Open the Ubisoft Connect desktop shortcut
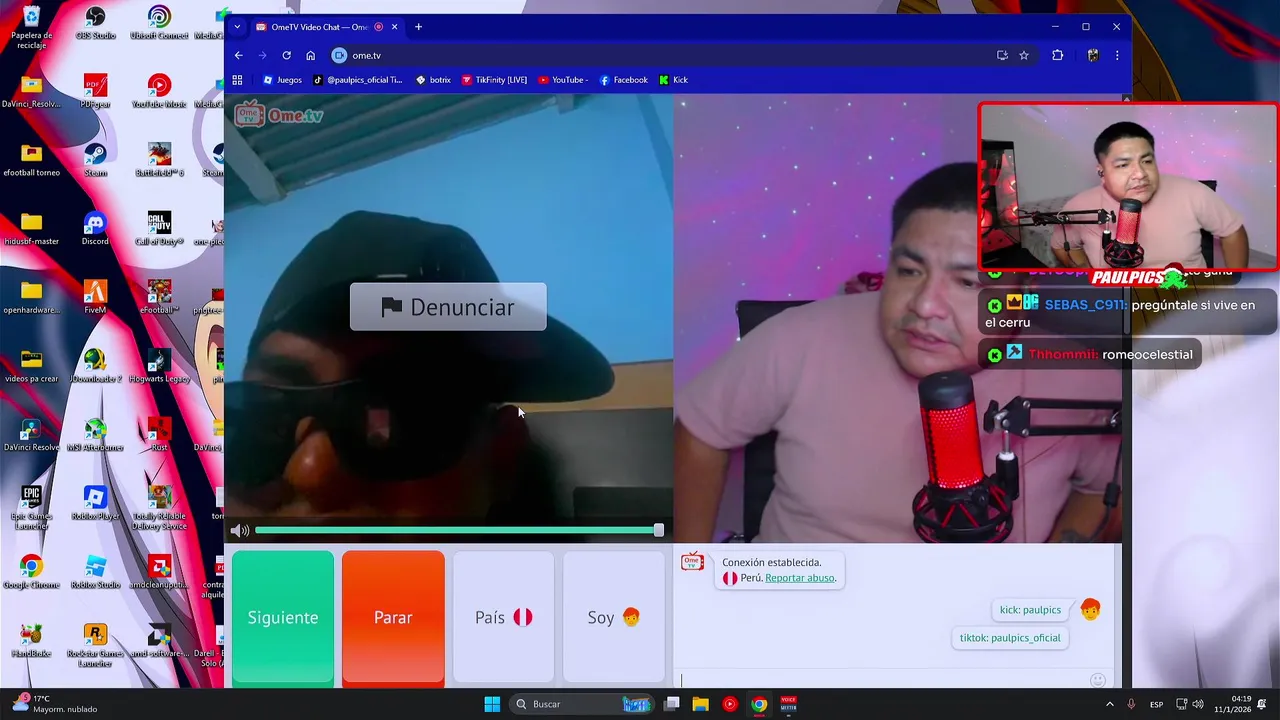Viewport: 1280px width, 720px height. pos(159,23)
